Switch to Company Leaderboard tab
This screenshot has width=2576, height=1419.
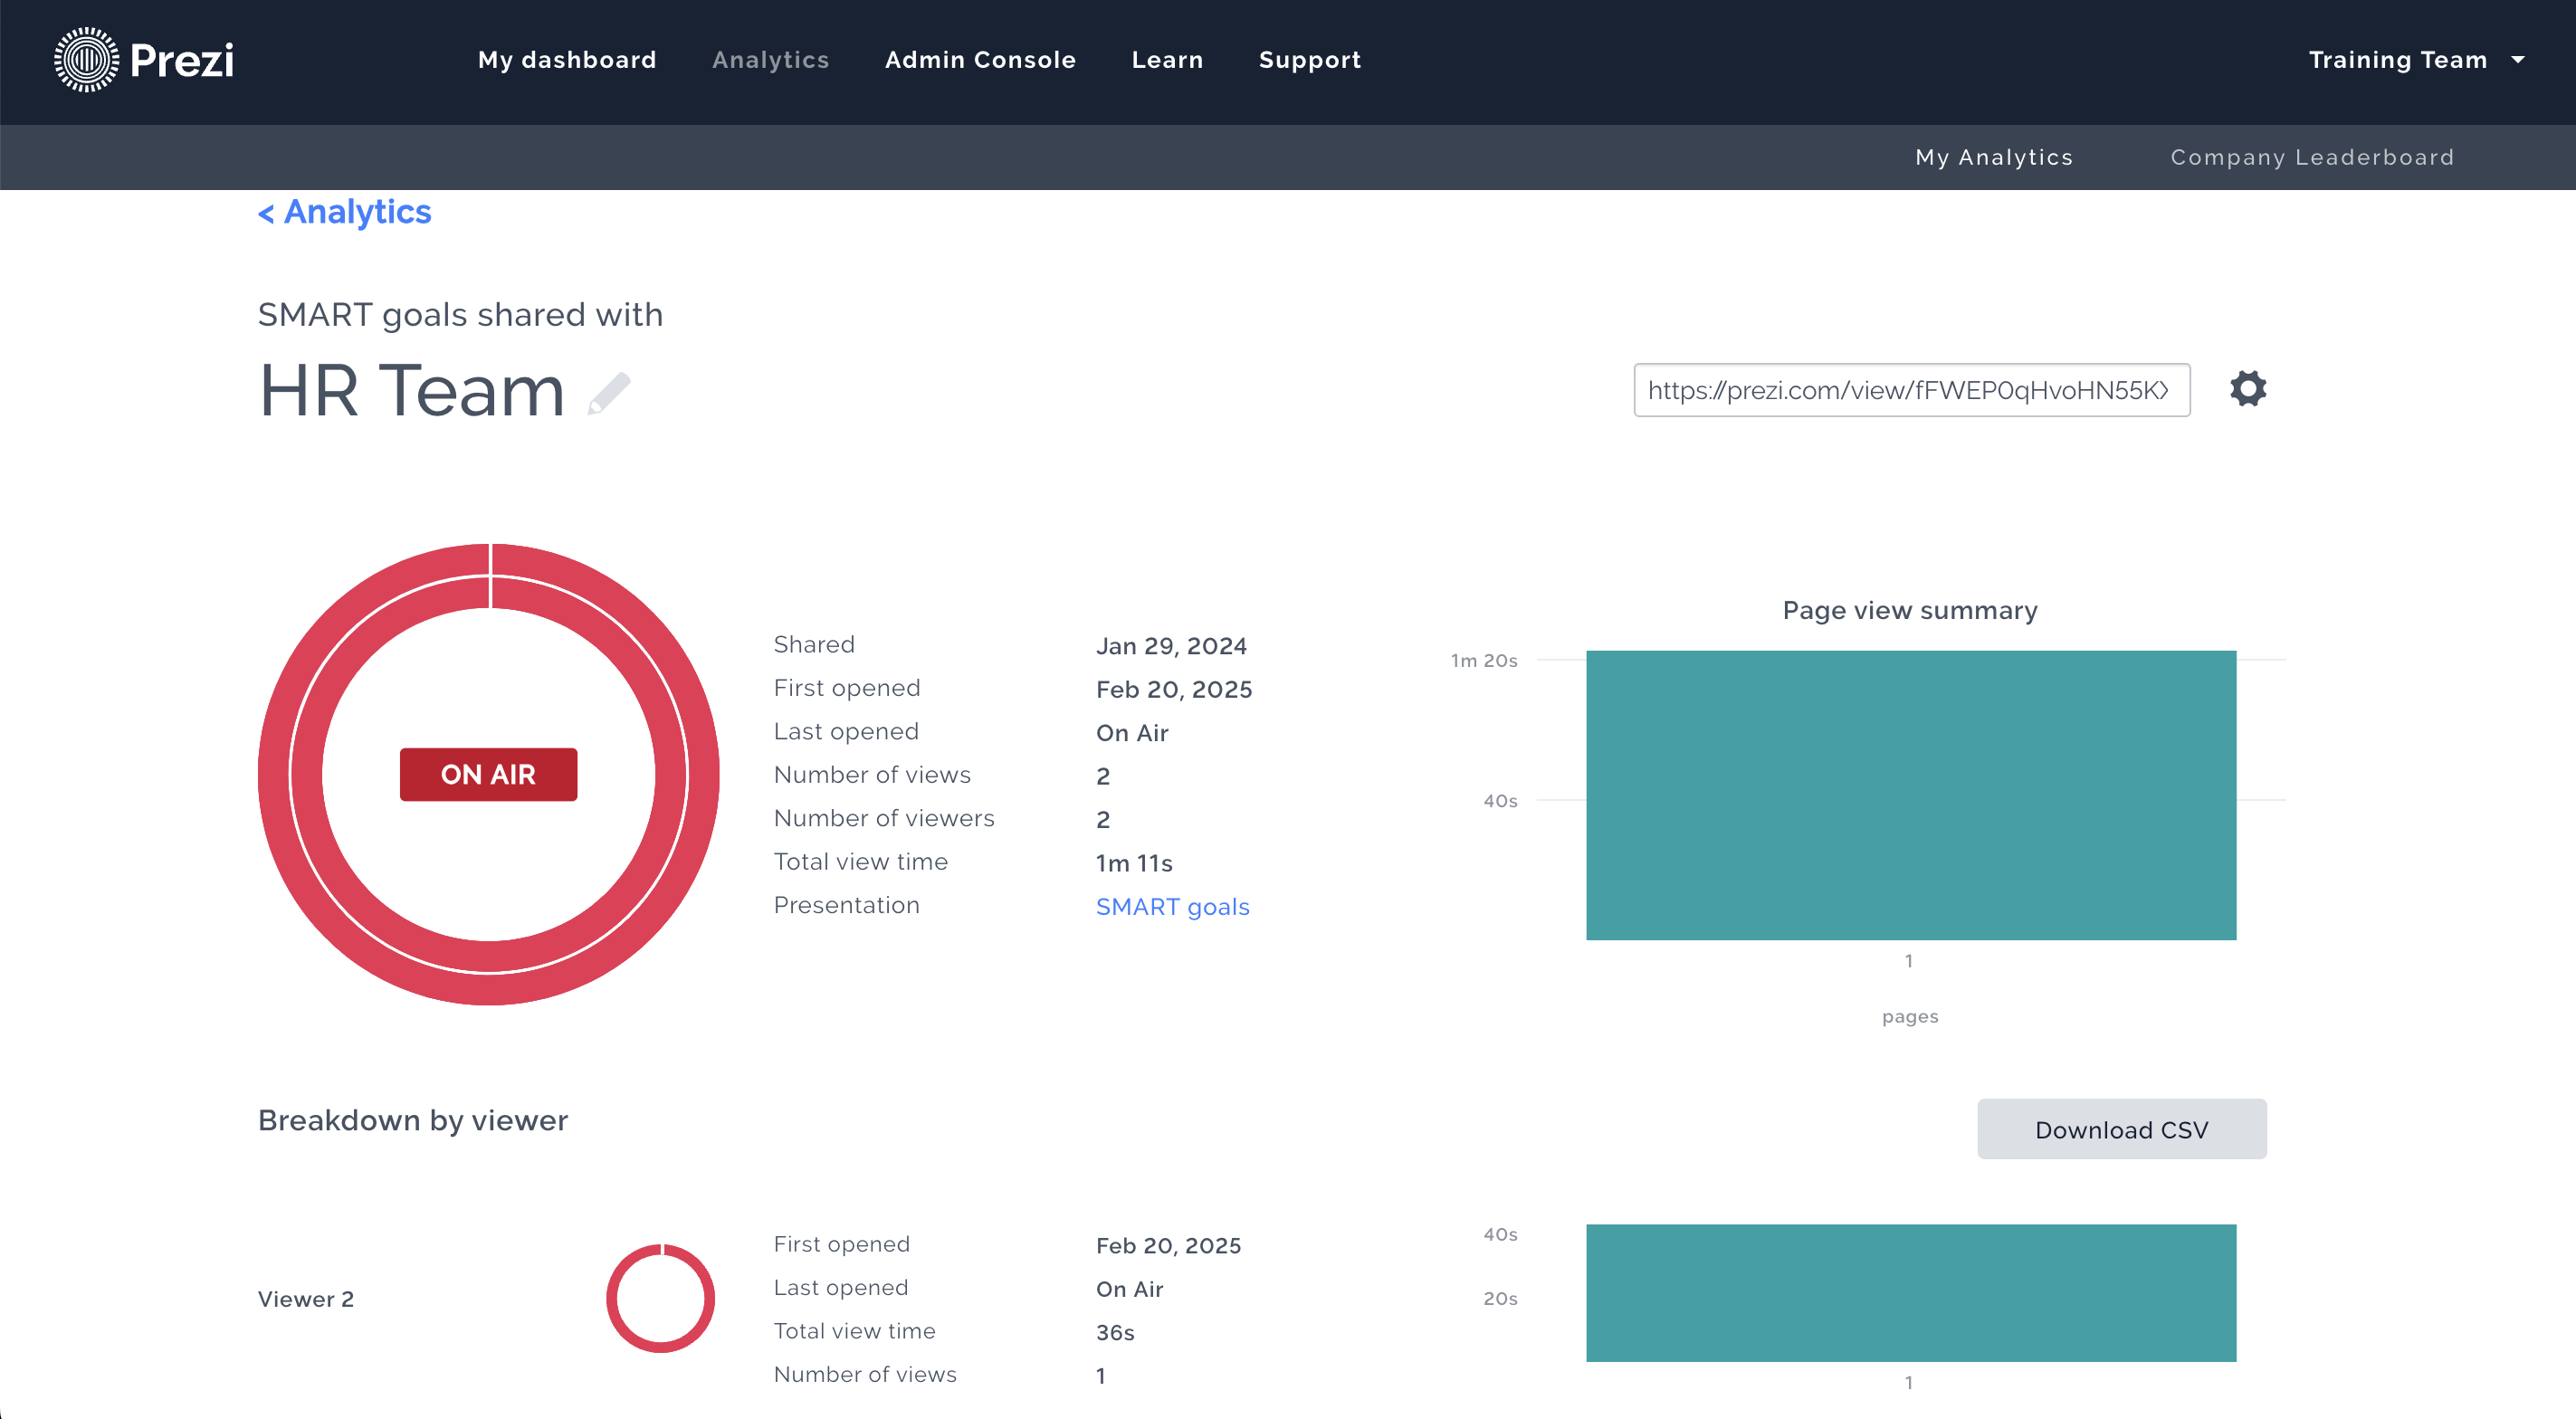point(2311,157)
